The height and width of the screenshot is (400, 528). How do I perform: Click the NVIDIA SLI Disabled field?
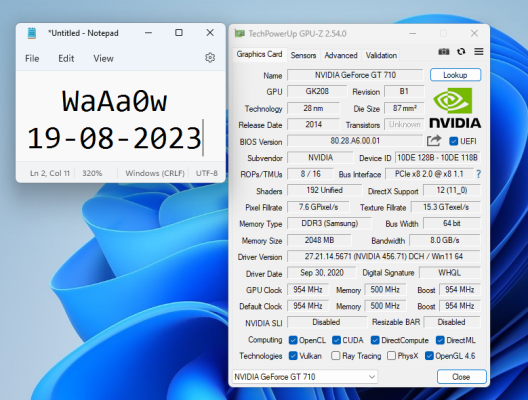point(327,322)
